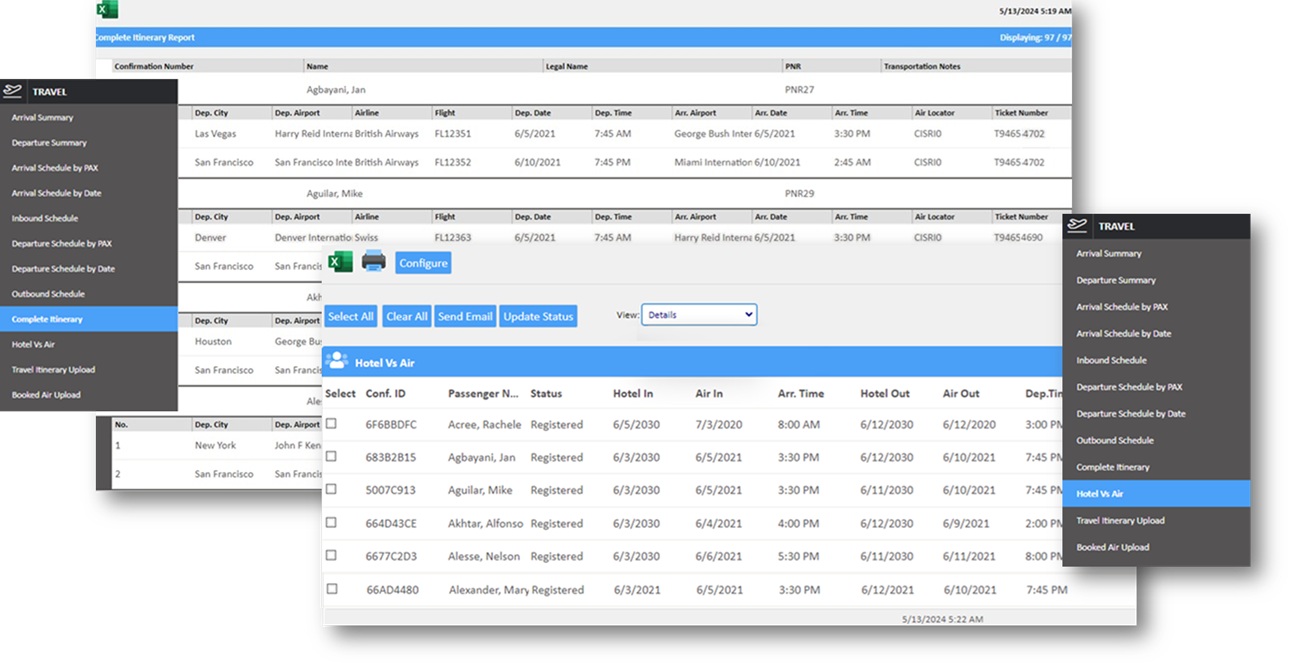1292x667 pixels.
Task: Click the Excel export icon beside the printer
Action: (x=340, y=262)
